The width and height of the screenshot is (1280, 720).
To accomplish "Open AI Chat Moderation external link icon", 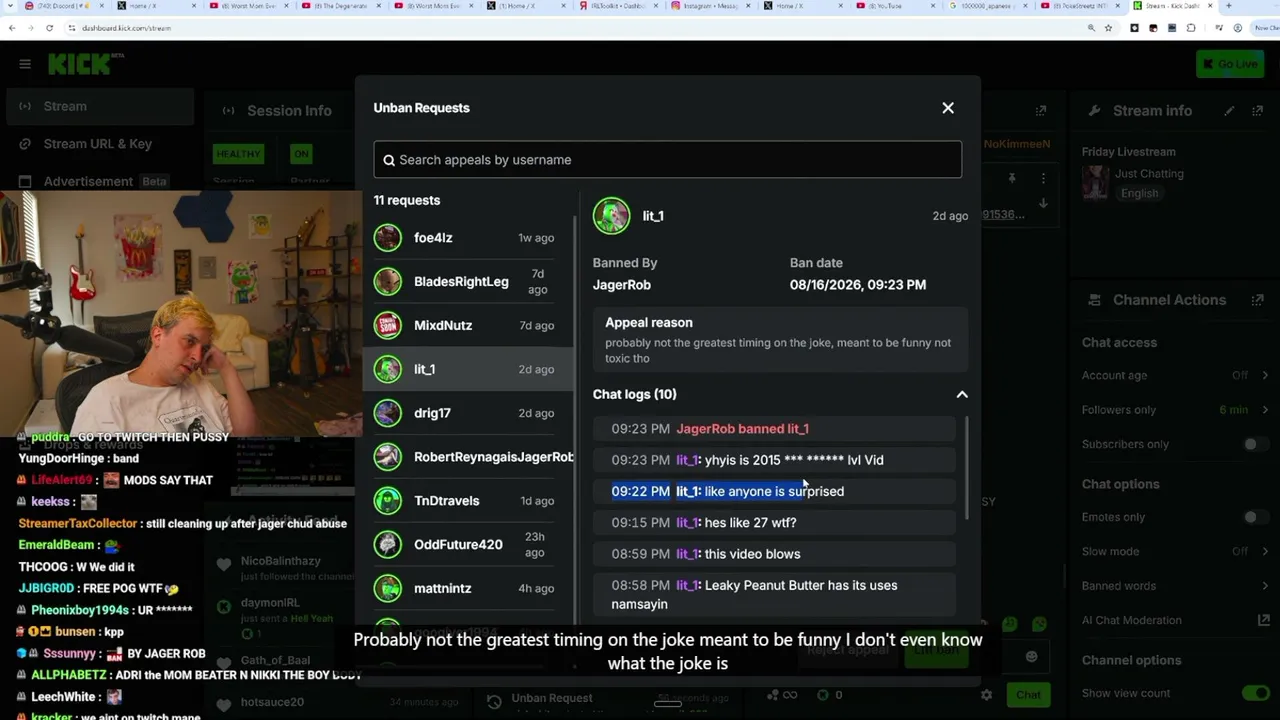I will click(x=1264, y=620).
